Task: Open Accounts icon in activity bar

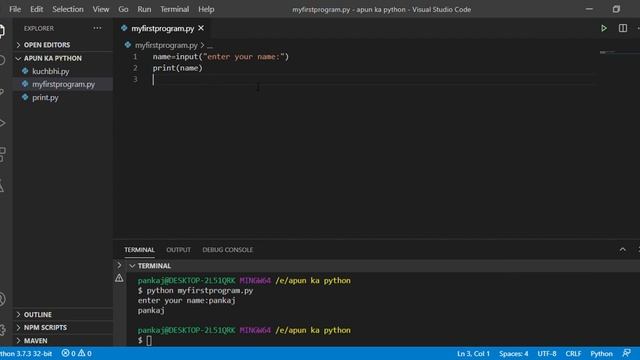Action: click(x=2, y=299)
